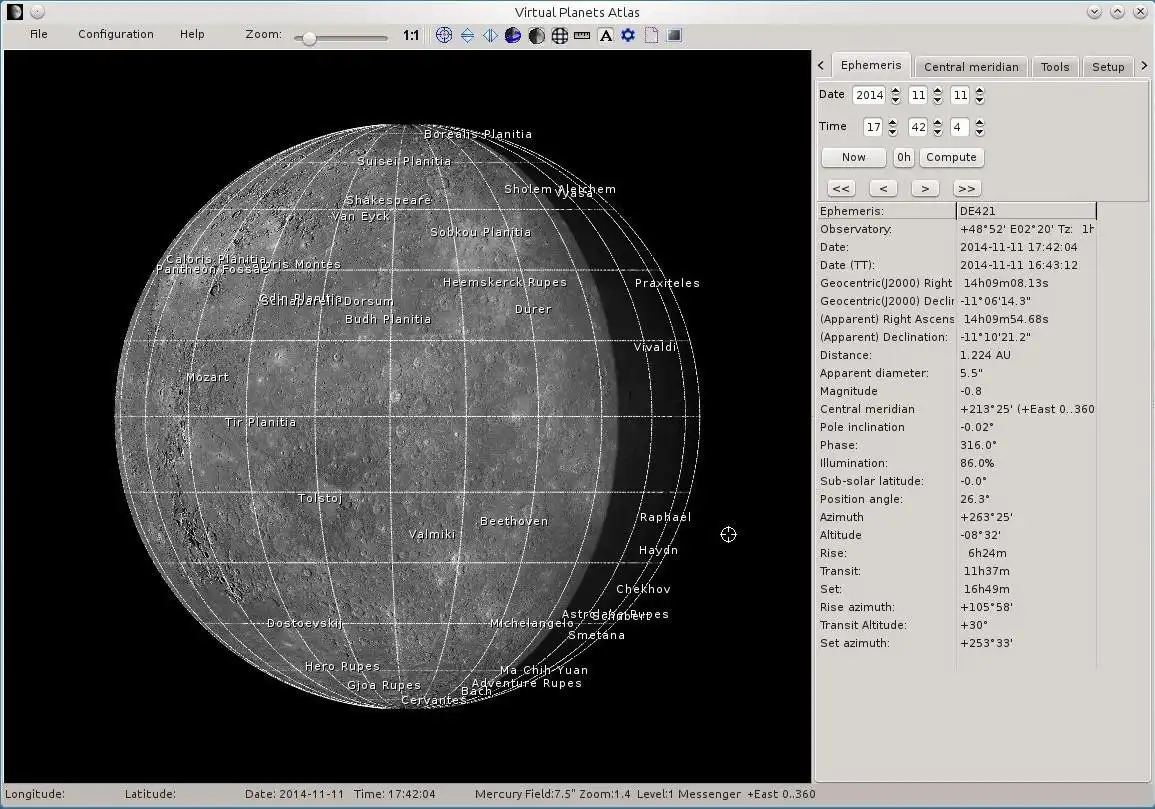Viewport: 1155px width, 809px height.
Task: Decrease the year with down arrow
Action: point(896,99)
